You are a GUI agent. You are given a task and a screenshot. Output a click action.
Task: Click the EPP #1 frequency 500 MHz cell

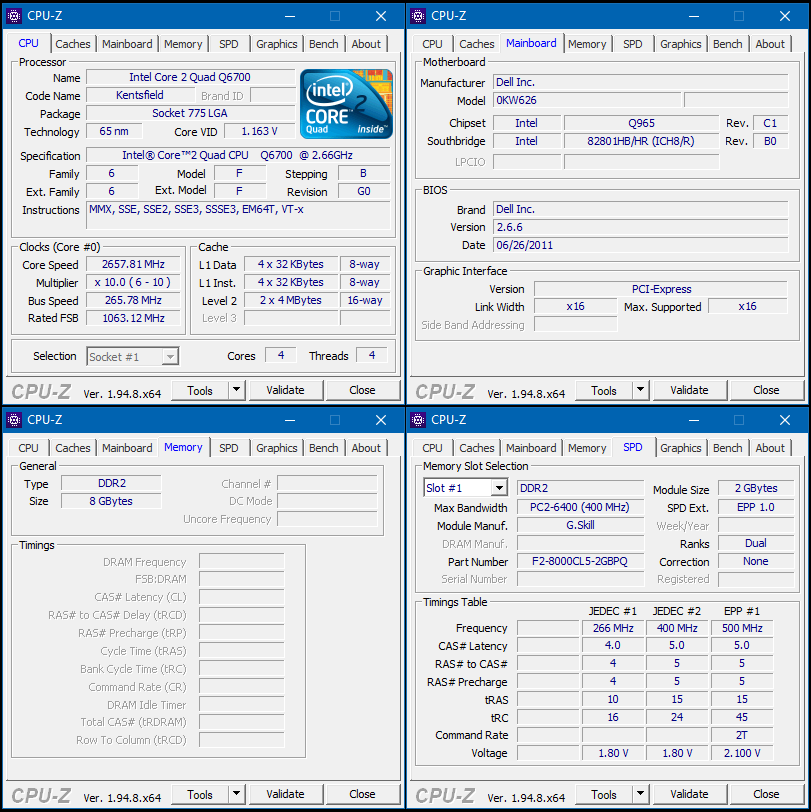click(742, 628)
